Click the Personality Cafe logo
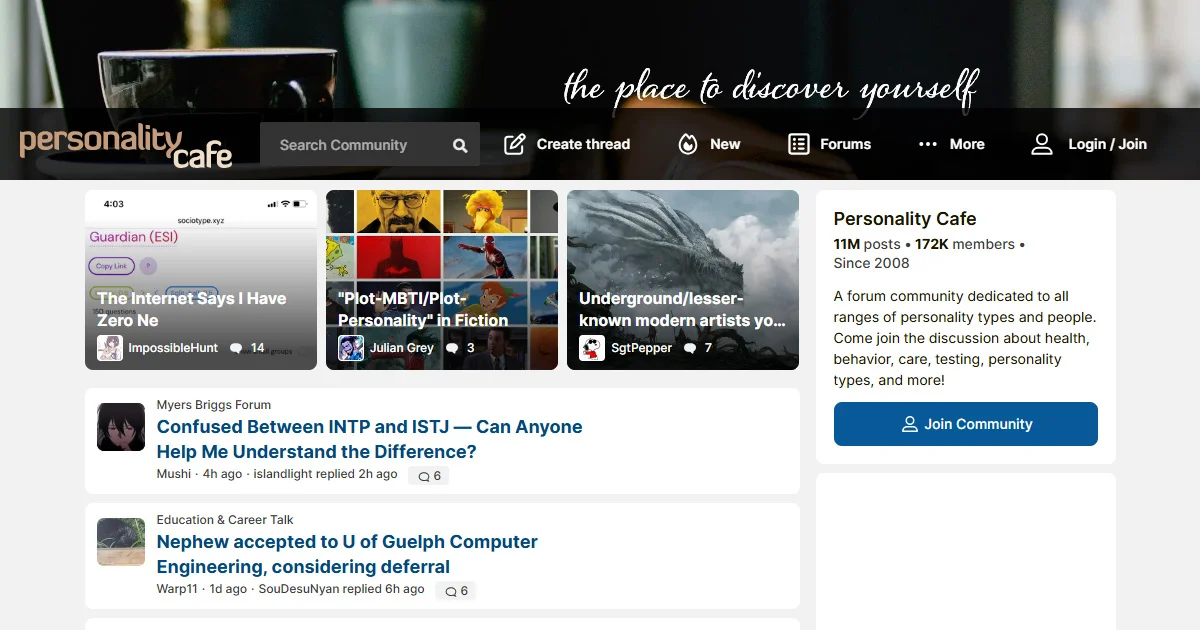The width and height of the screenshot is (1200, 630). [126, 146]
